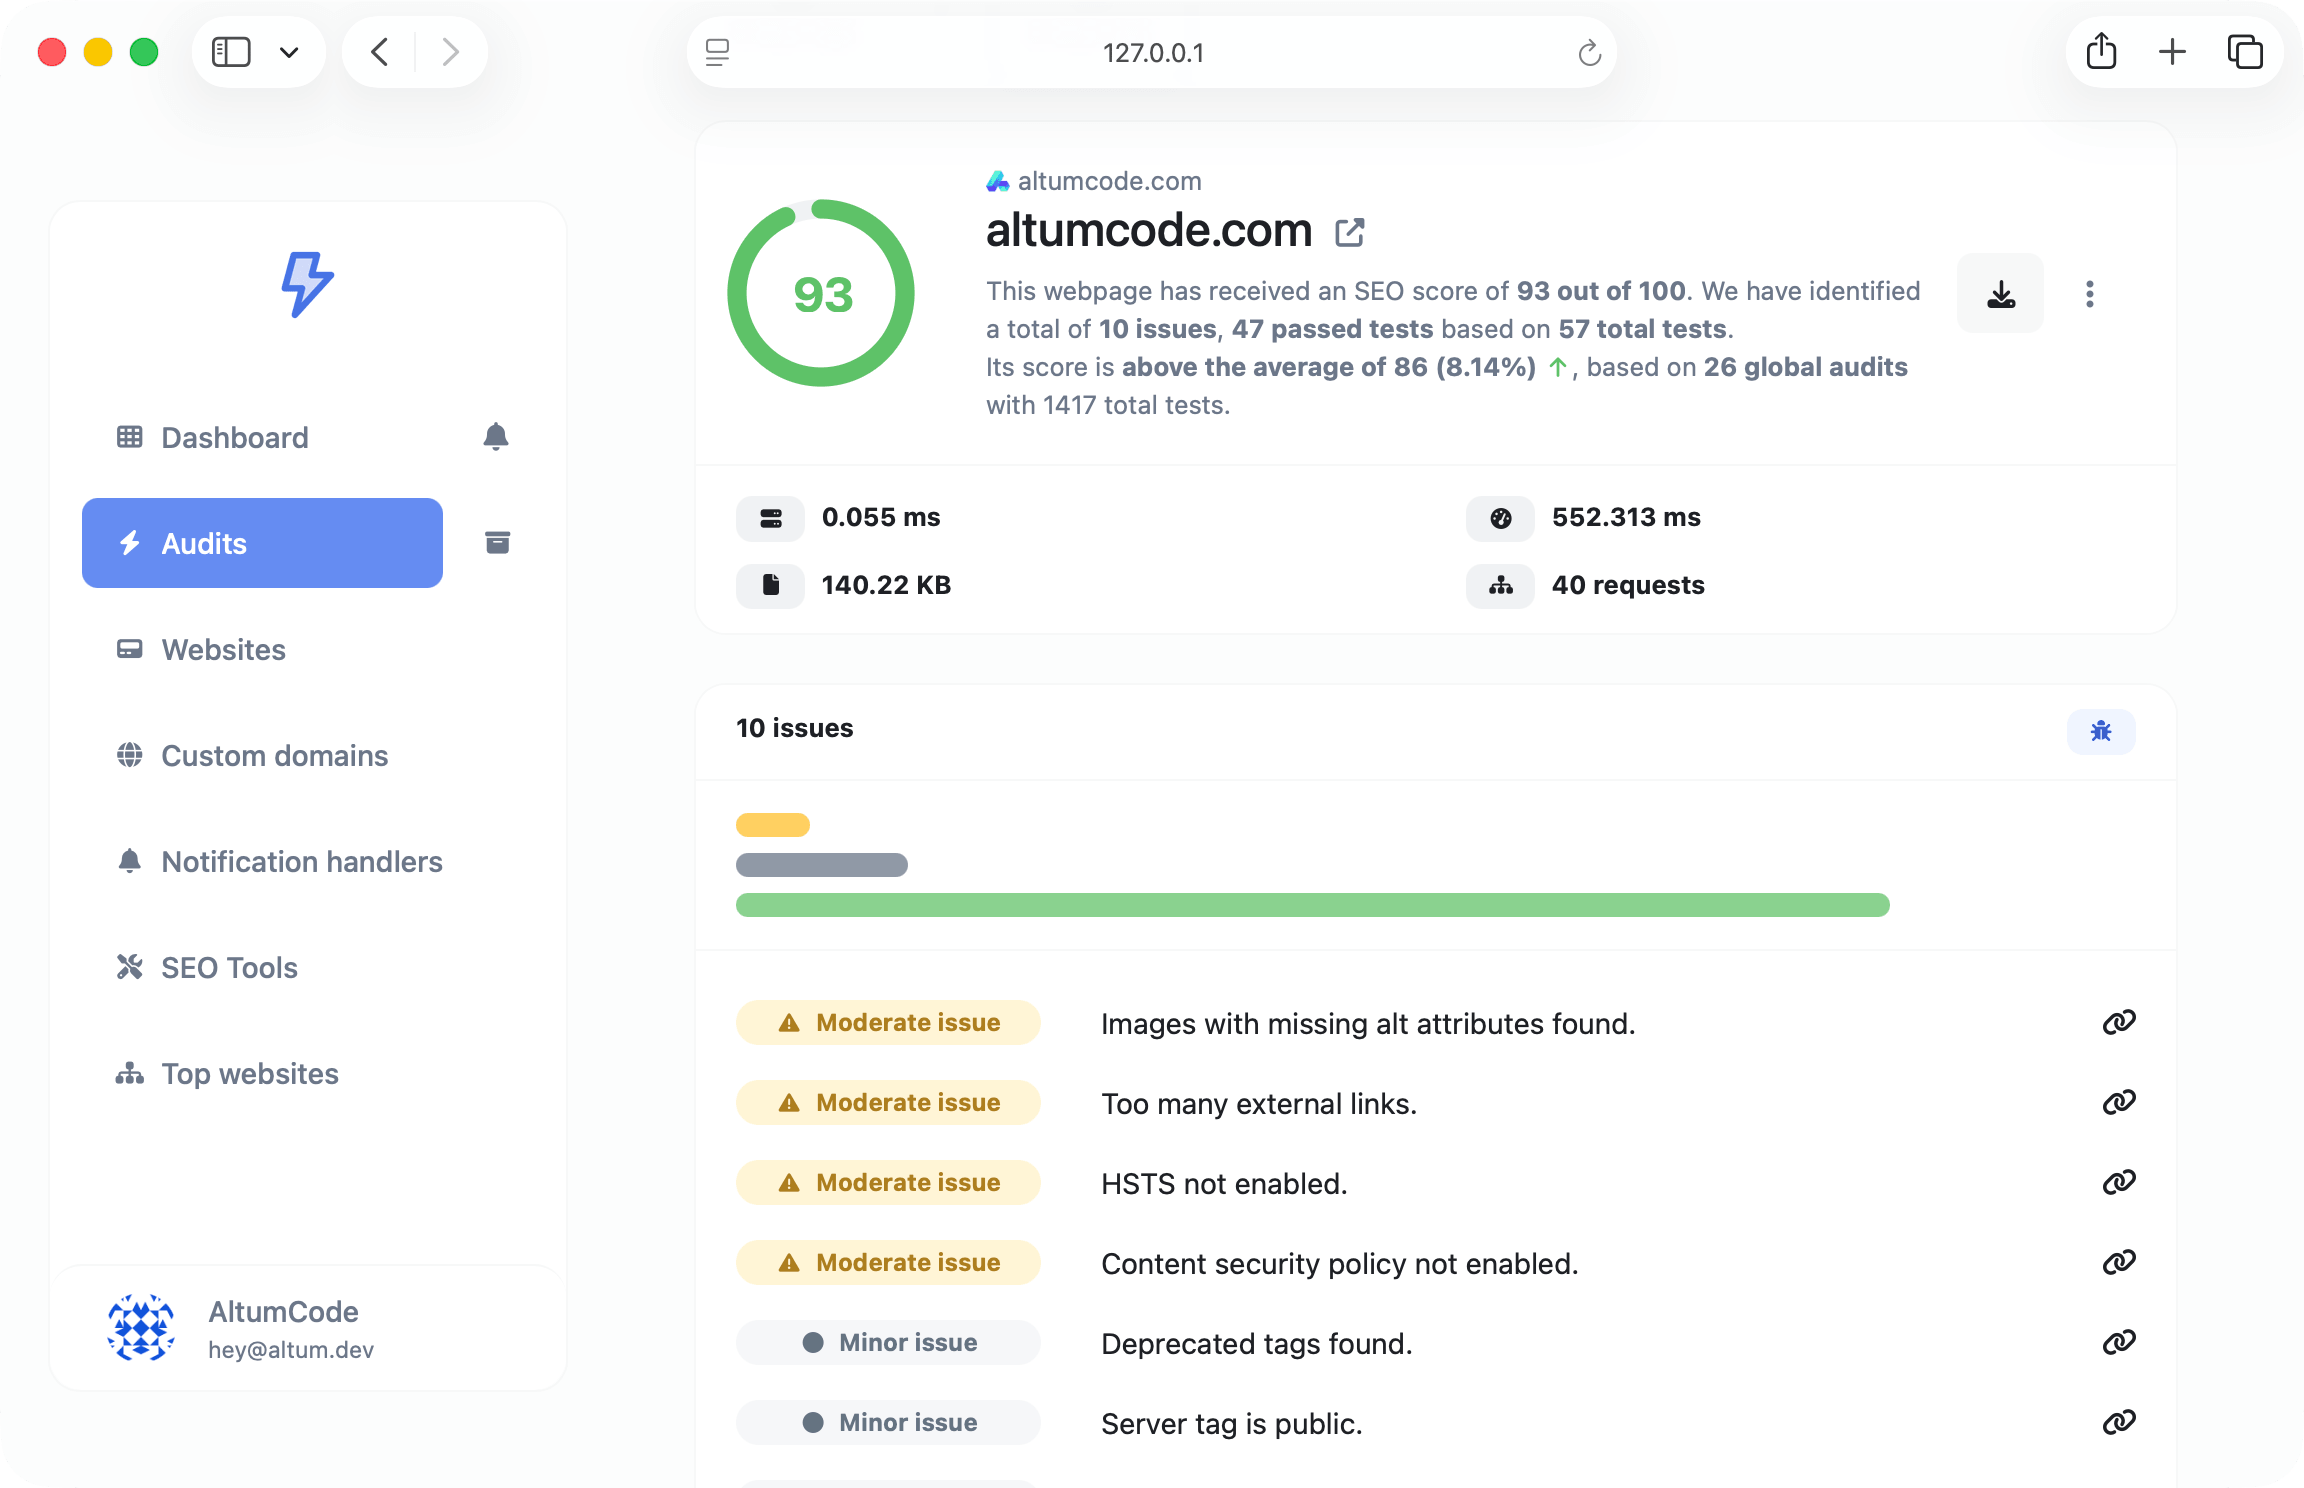Click Minor issue badge for server tag
Screen dimensions: 2304x1488
888,1422
